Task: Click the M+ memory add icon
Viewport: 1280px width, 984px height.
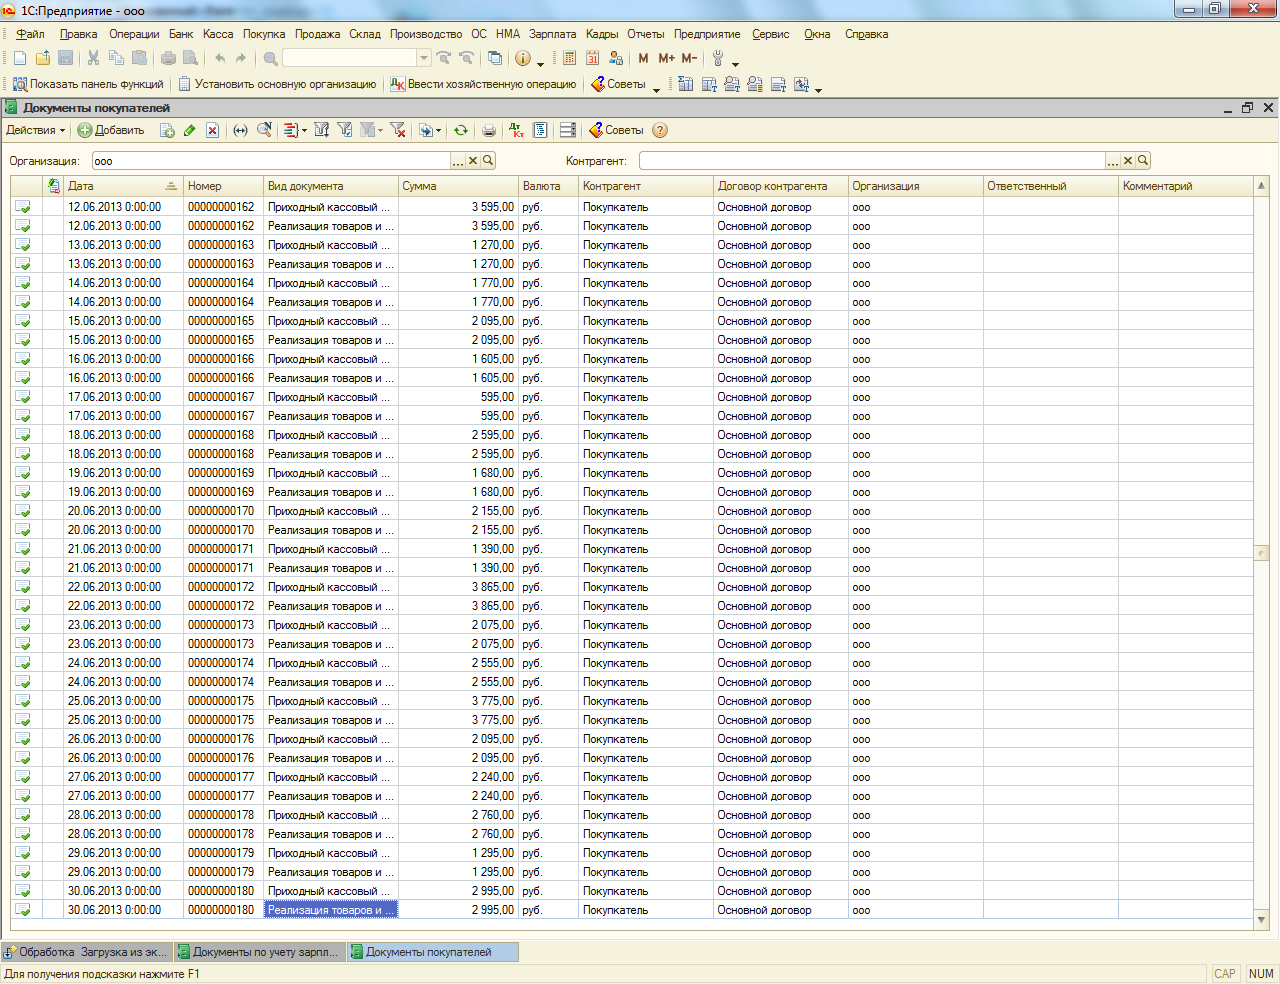Action: [x=666, y=58]
